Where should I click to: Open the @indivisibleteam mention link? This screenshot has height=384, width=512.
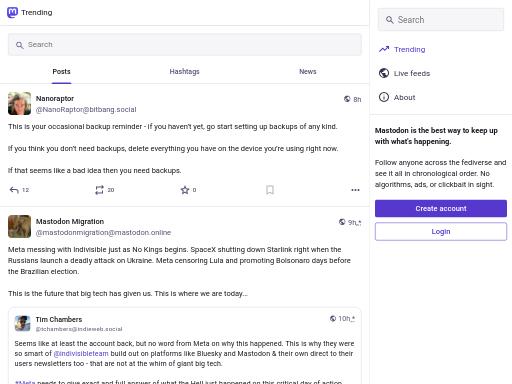click(x=81, y=354)
